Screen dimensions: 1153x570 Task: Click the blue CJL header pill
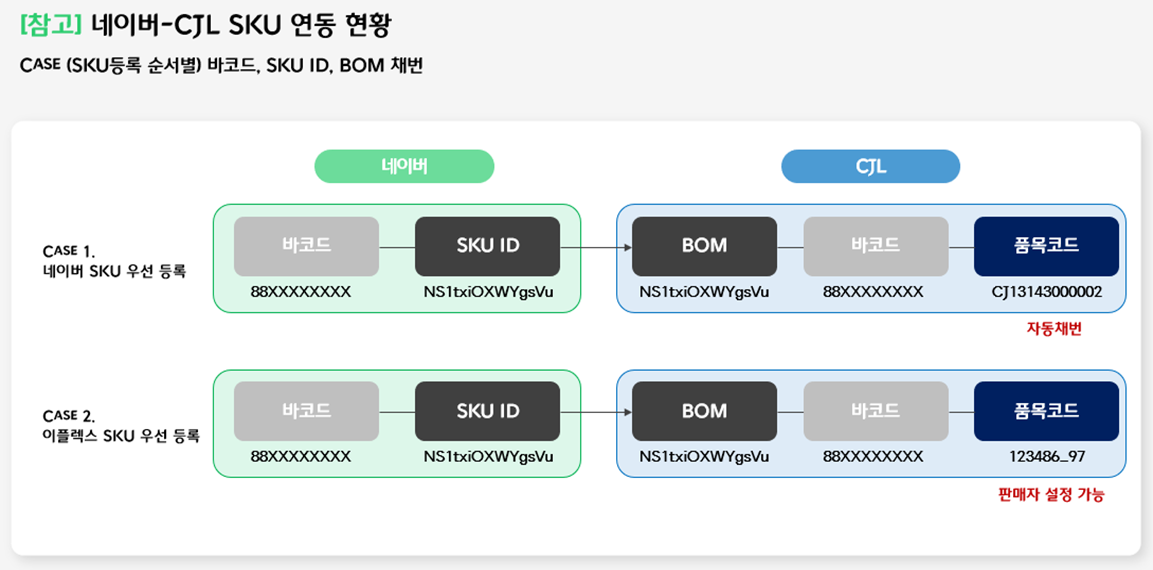(x=870, y=167)
